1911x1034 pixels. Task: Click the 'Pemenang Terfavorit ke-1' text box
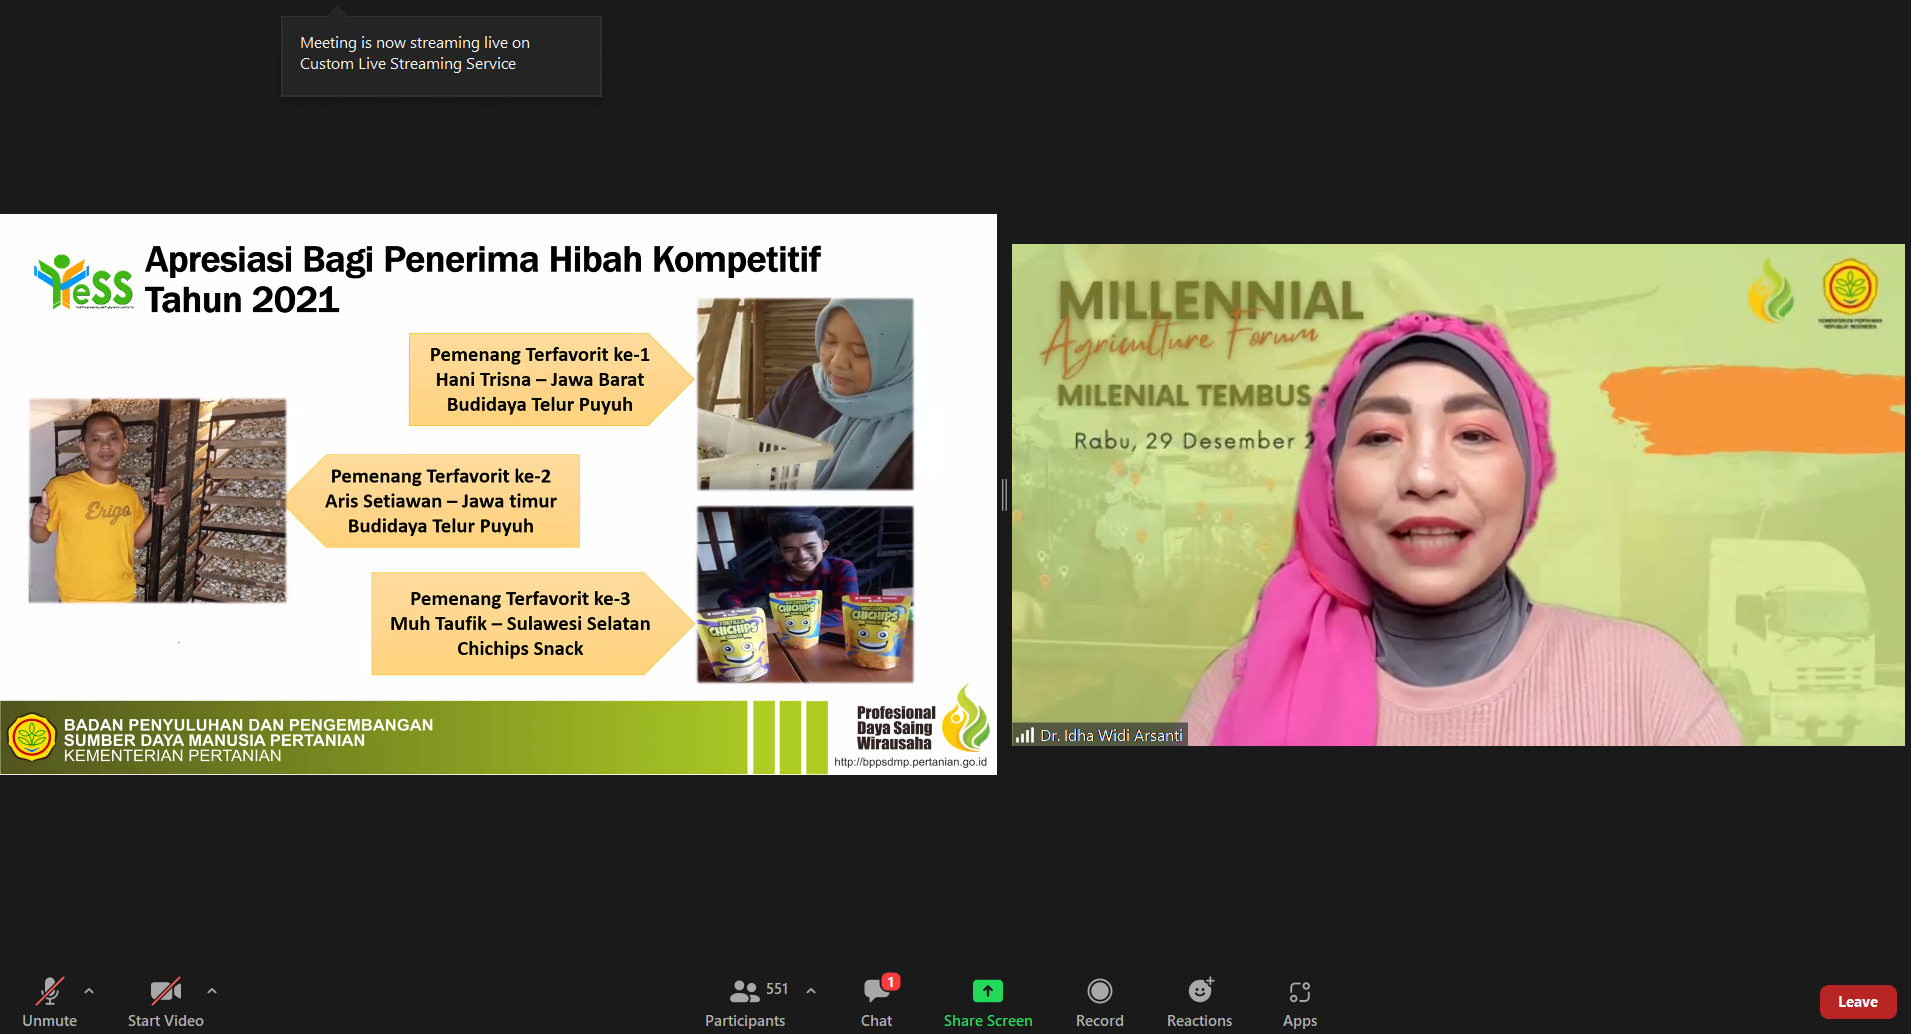point(551,380)
